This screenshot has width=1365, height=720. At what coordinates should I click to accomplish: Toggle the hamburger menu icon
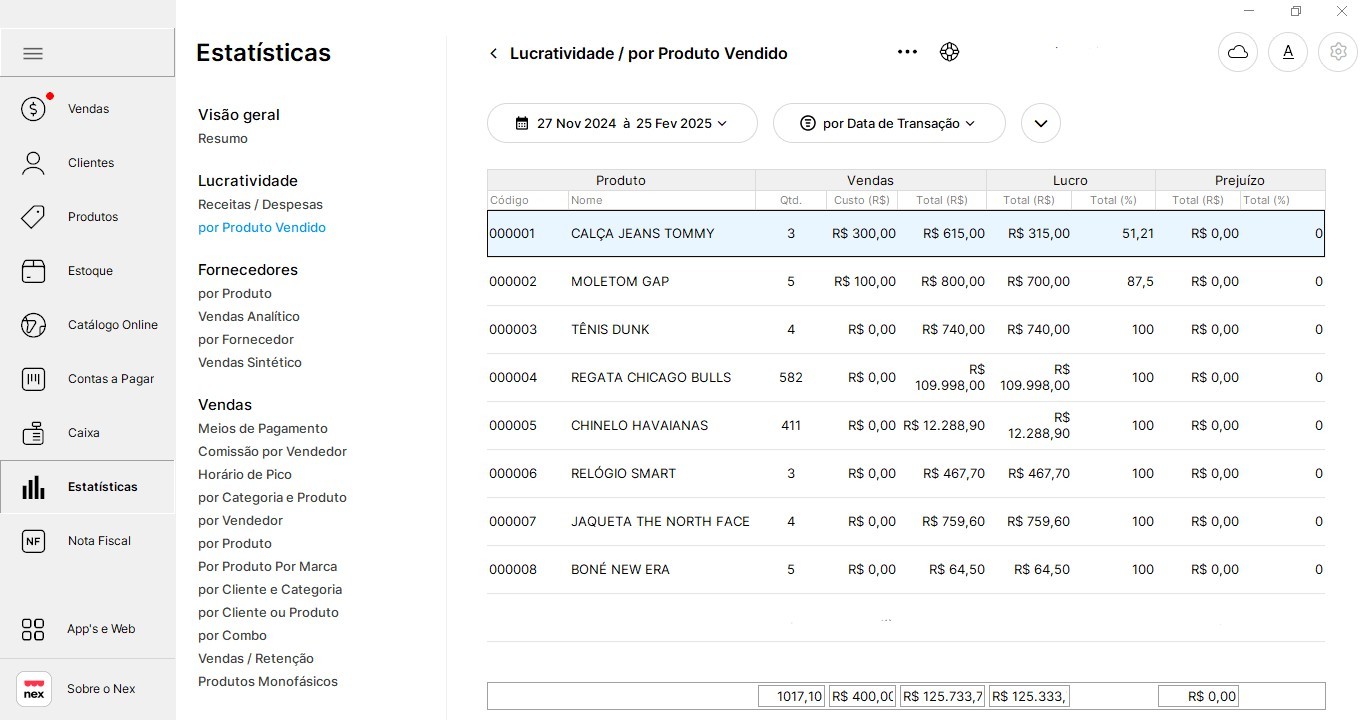[33, 54]
